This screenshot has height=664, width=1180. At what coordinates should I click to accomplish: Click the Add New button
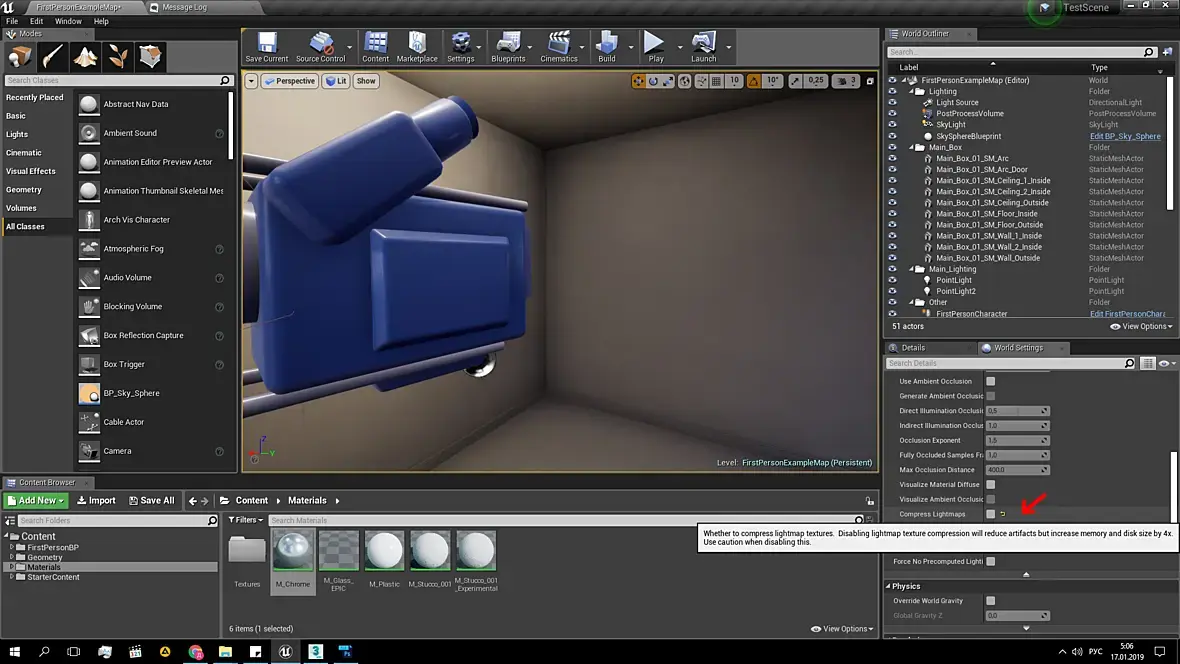[36, 500]
